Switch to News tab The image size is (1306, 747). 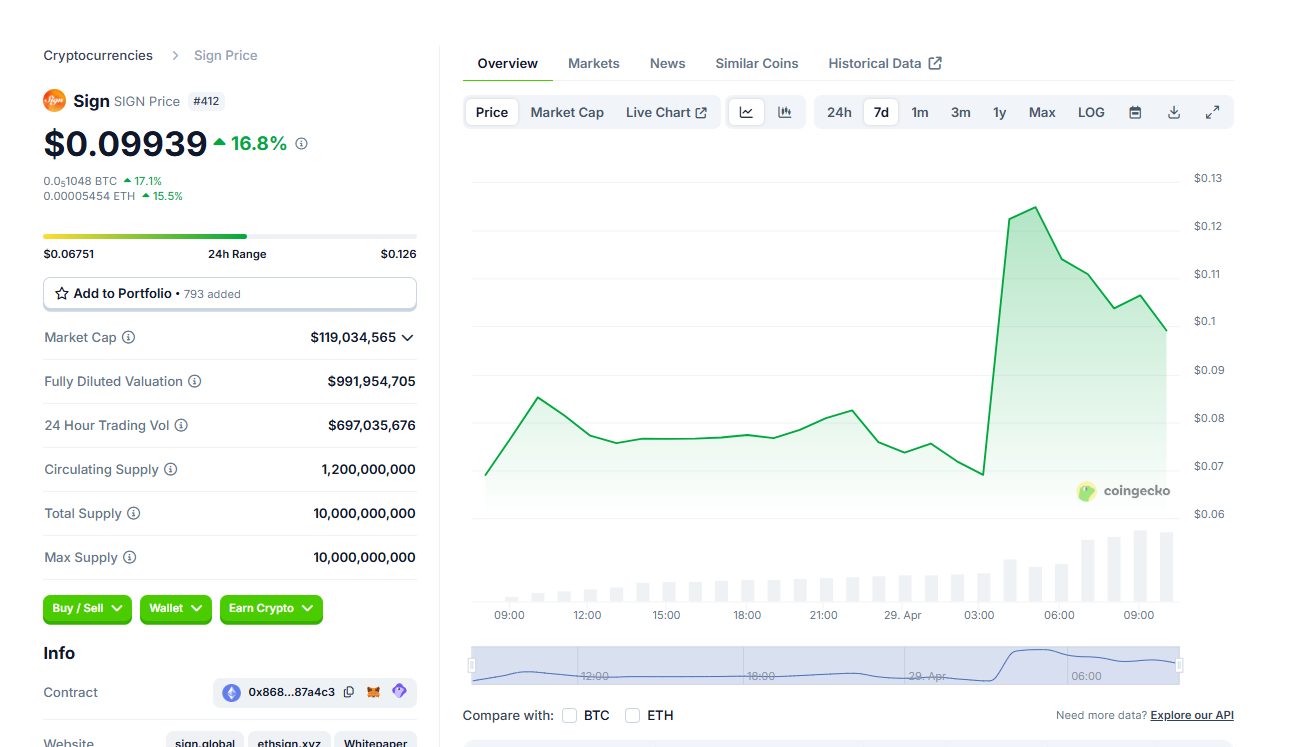[x=668, y=63]
